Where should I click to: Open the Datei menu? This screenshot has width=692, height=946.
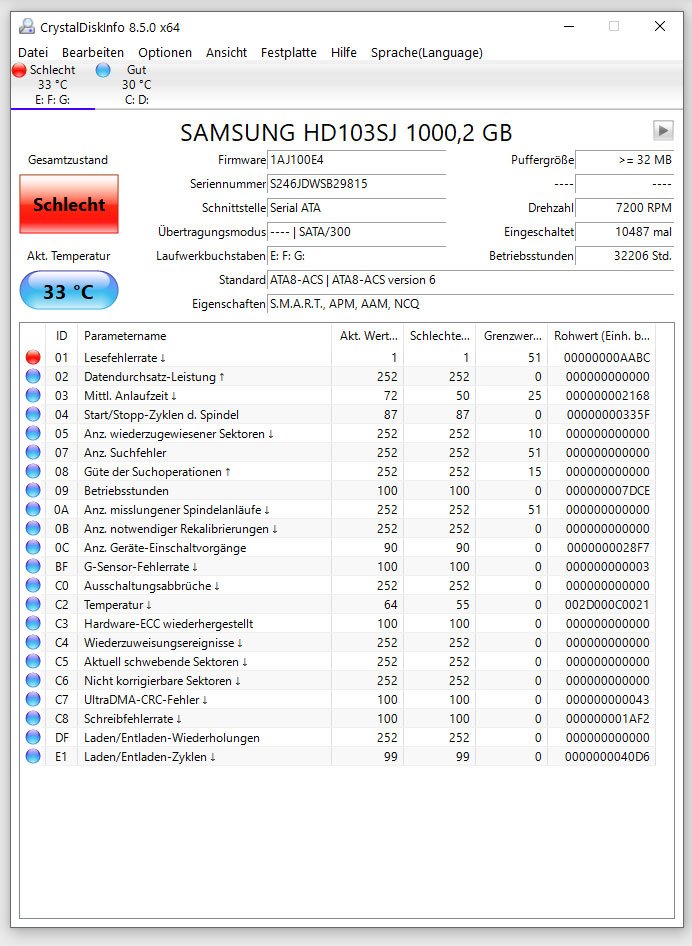tap(33, 52)
